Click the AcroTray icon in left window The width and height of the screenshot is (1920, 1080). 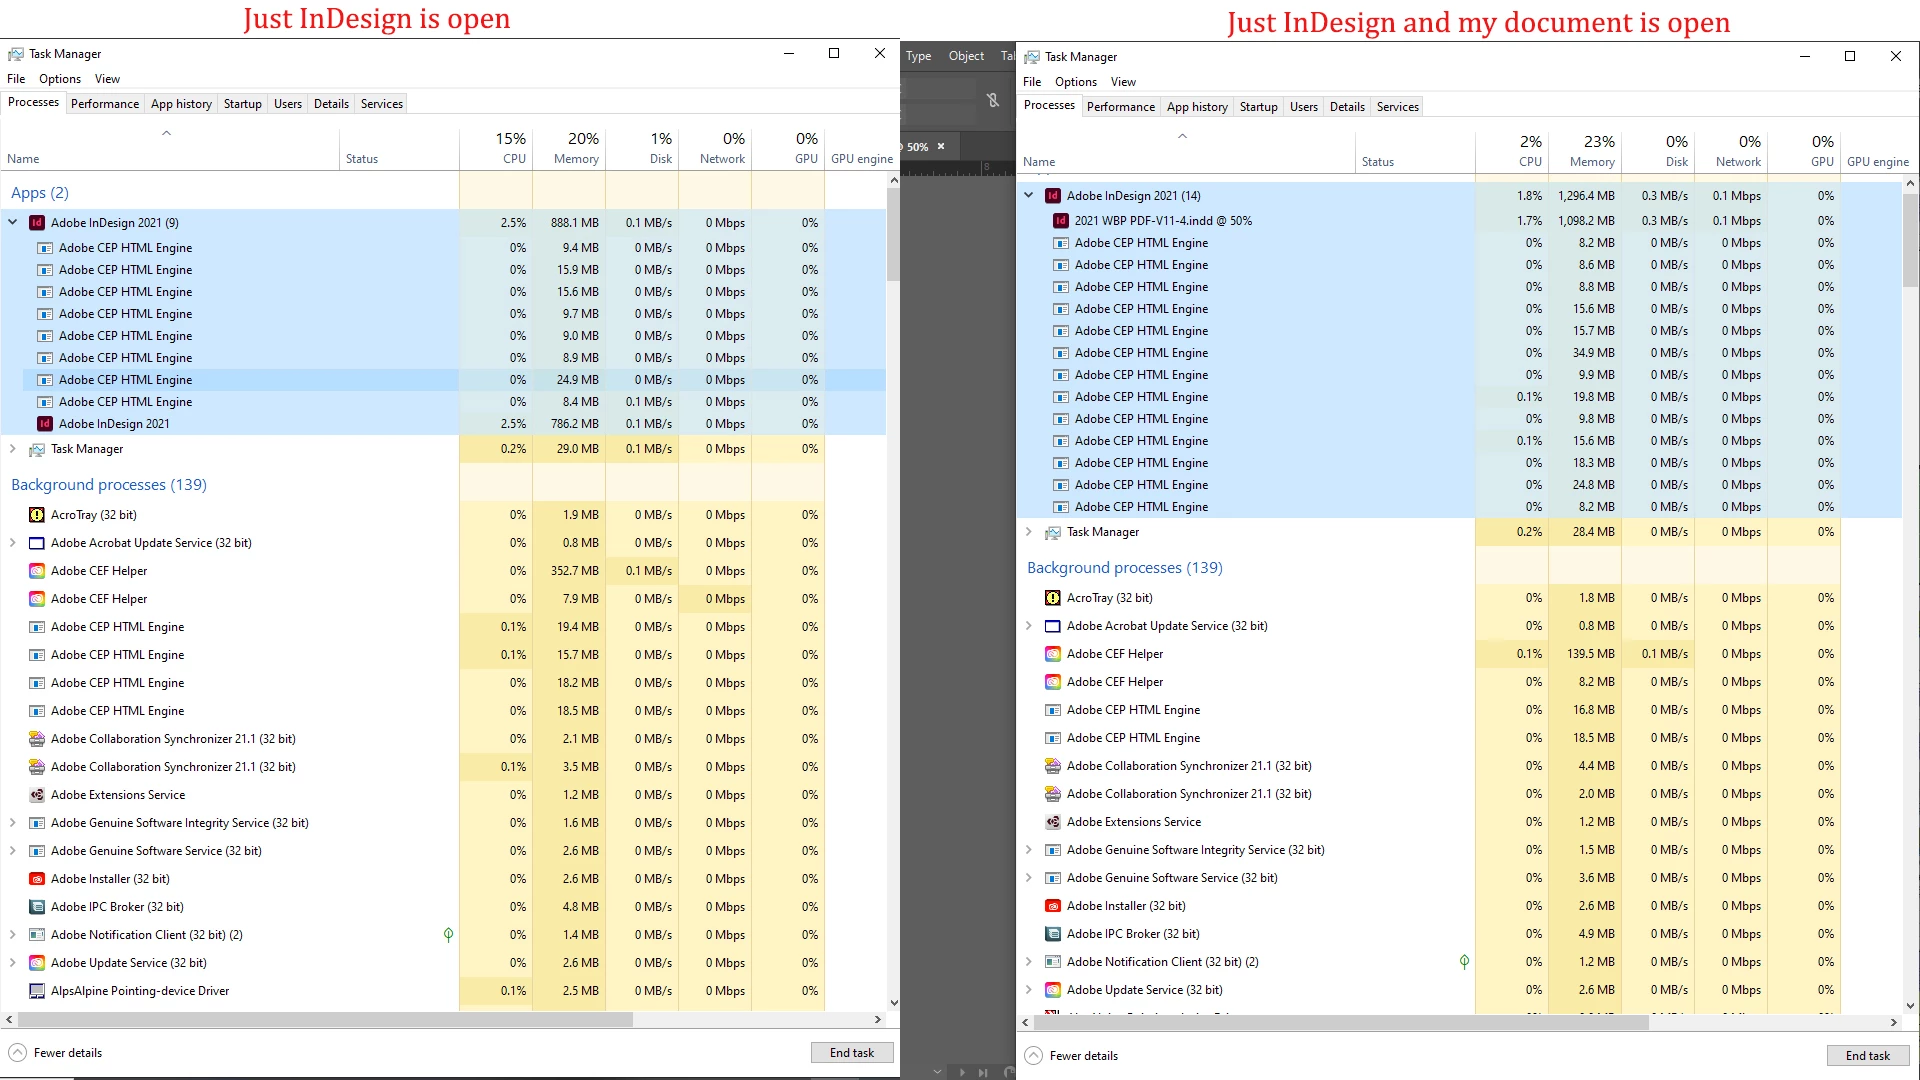tap(37, 515)
